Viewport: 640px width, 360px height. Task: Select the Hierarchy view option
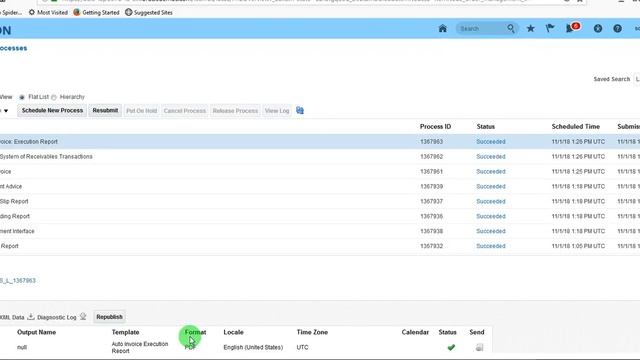(53, 97)
